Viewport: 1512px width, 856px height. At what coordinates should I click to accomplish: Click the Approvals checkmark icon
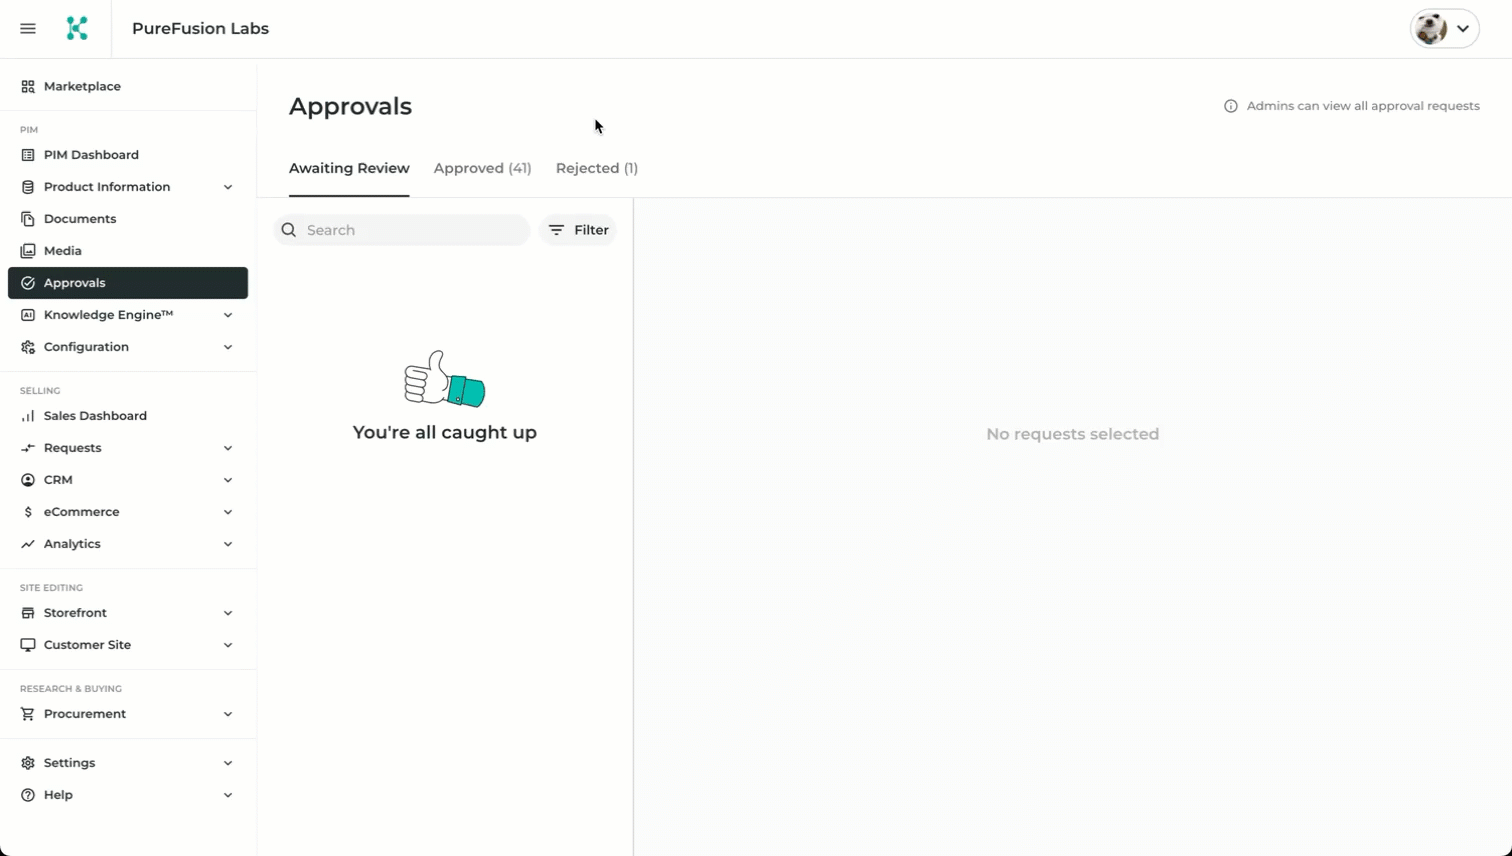28,283
